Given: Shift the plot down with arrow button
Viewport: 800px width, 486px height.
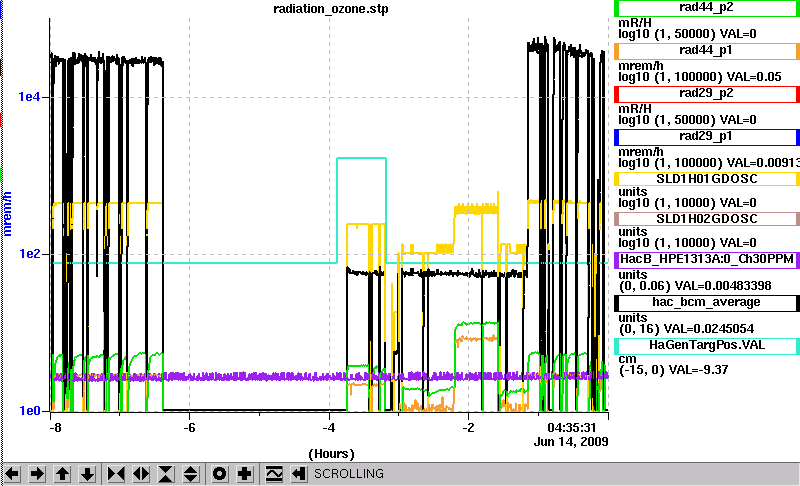Looking at the screenshot, I should pos(87,474).
